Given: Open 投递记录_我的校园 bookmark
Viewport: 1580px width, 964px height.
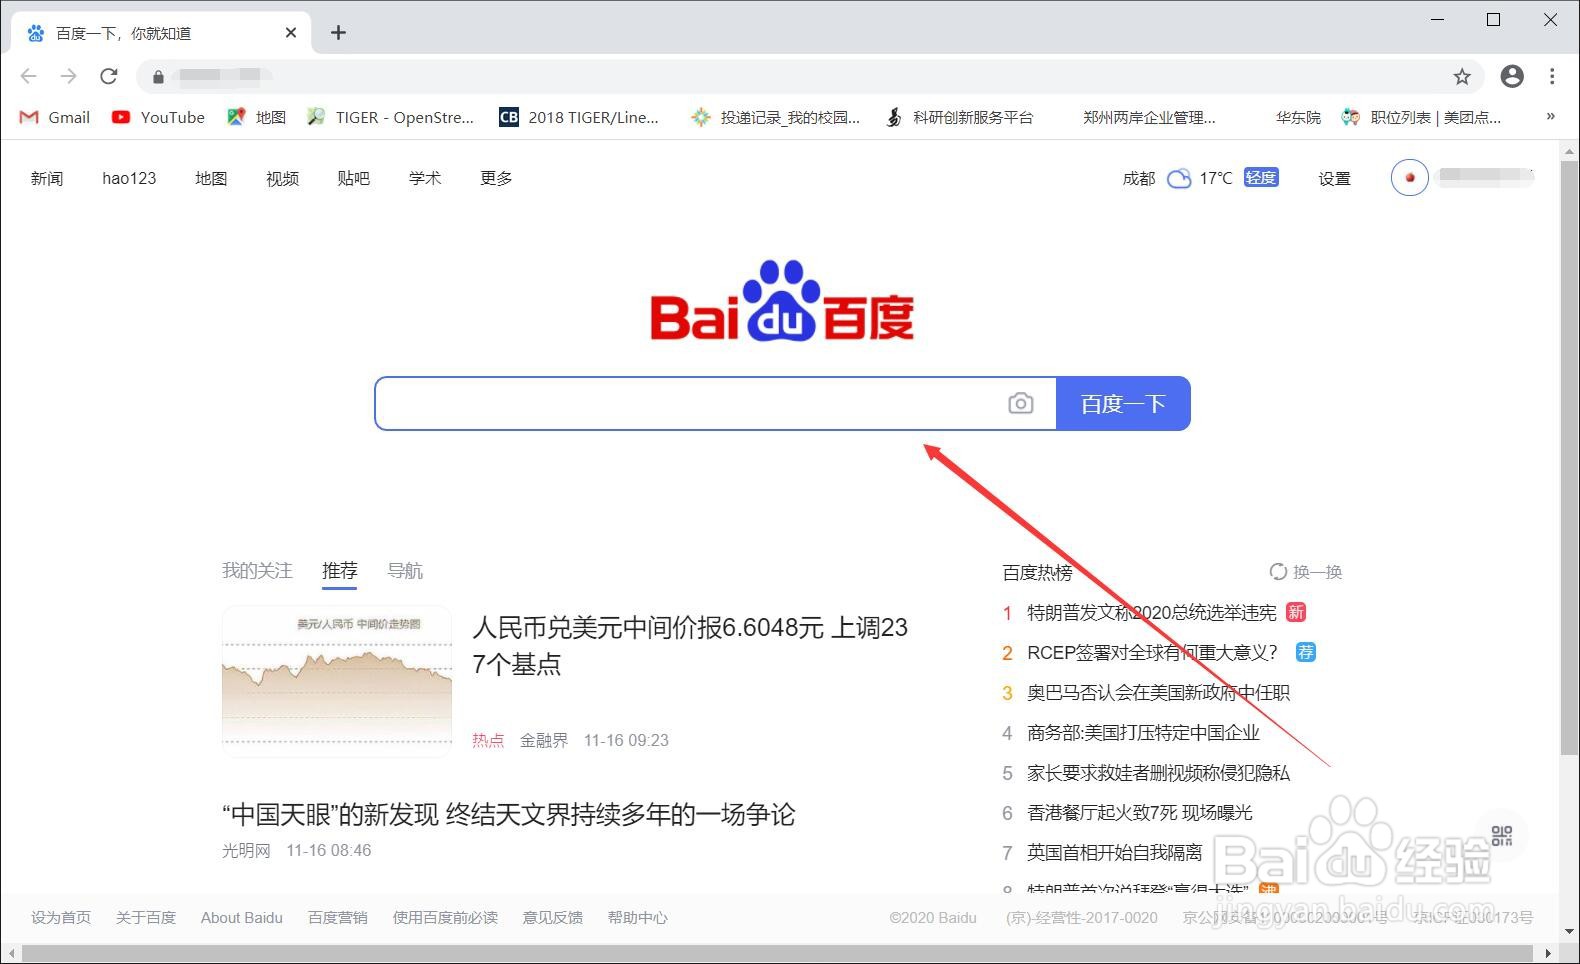Looking at the screenshot, I should point(775,117).
